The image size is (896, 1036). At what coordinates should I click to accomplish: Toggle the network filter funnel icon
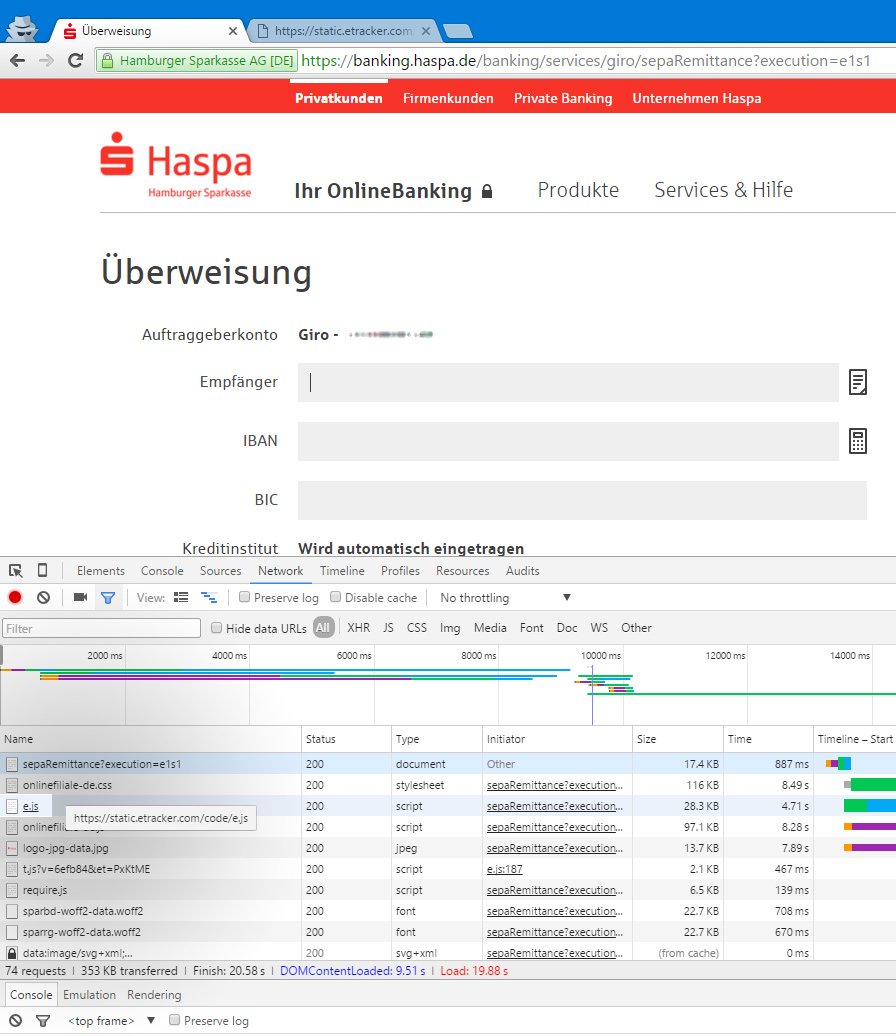pos(108,598)
